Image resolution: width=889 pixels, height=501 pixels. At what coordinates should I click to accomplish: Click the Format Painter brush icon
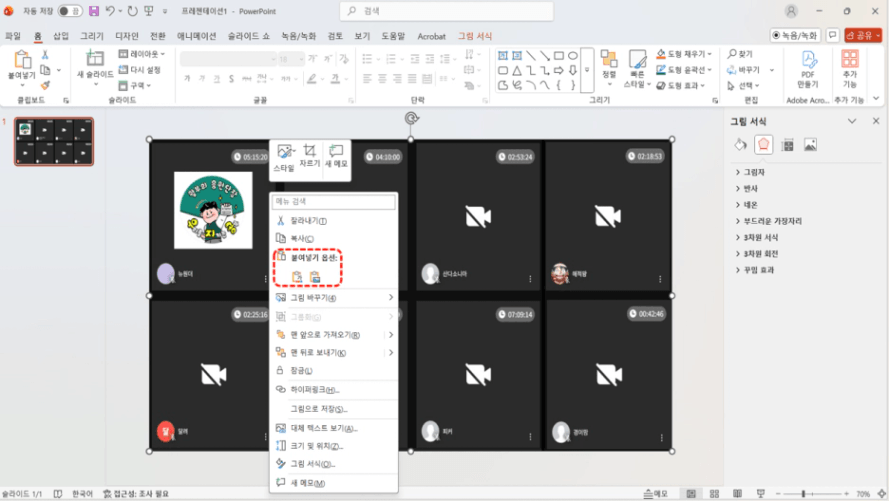[45, 86]
